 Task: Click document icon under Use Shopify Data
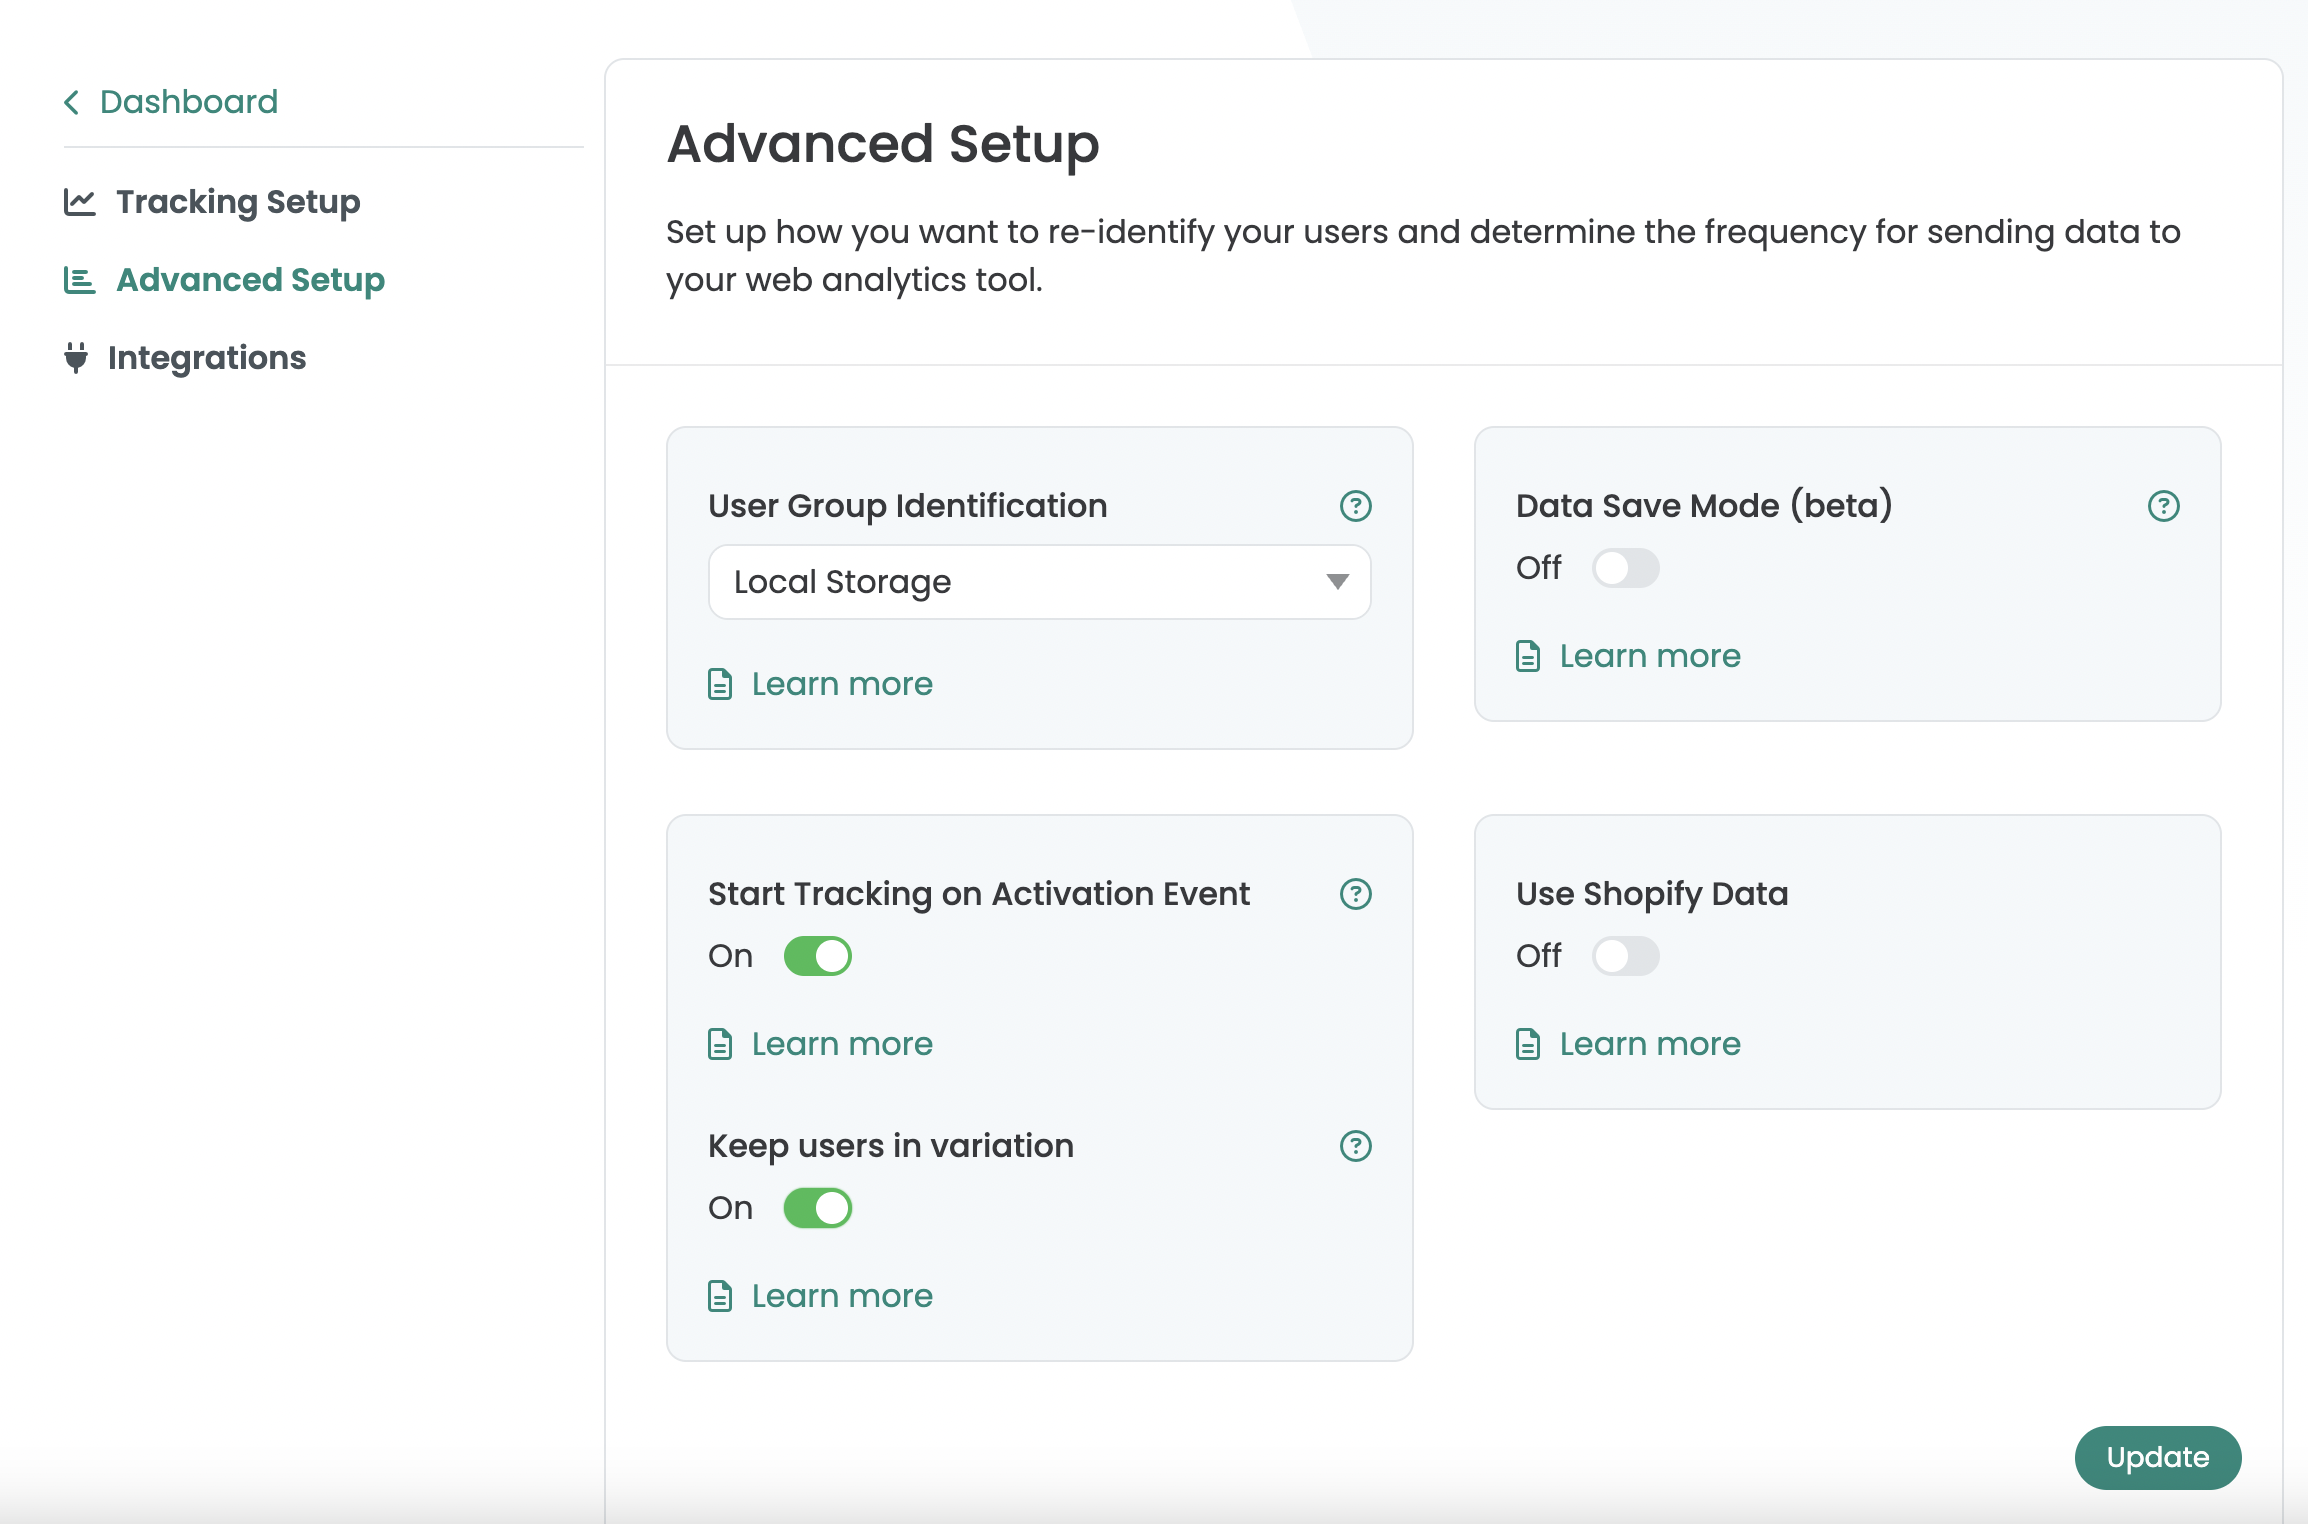click(1528, 1044)
